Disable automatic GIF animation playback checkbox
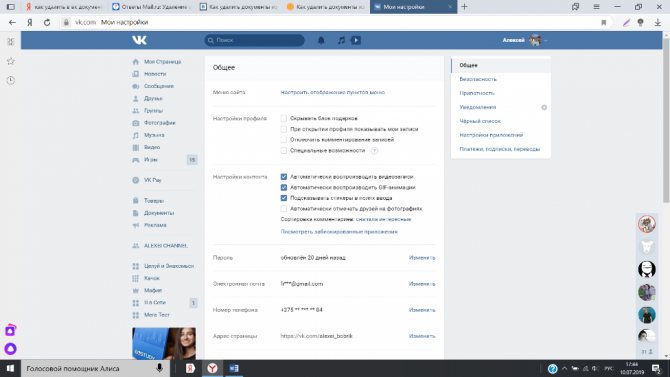 click(x=284, y=187)
